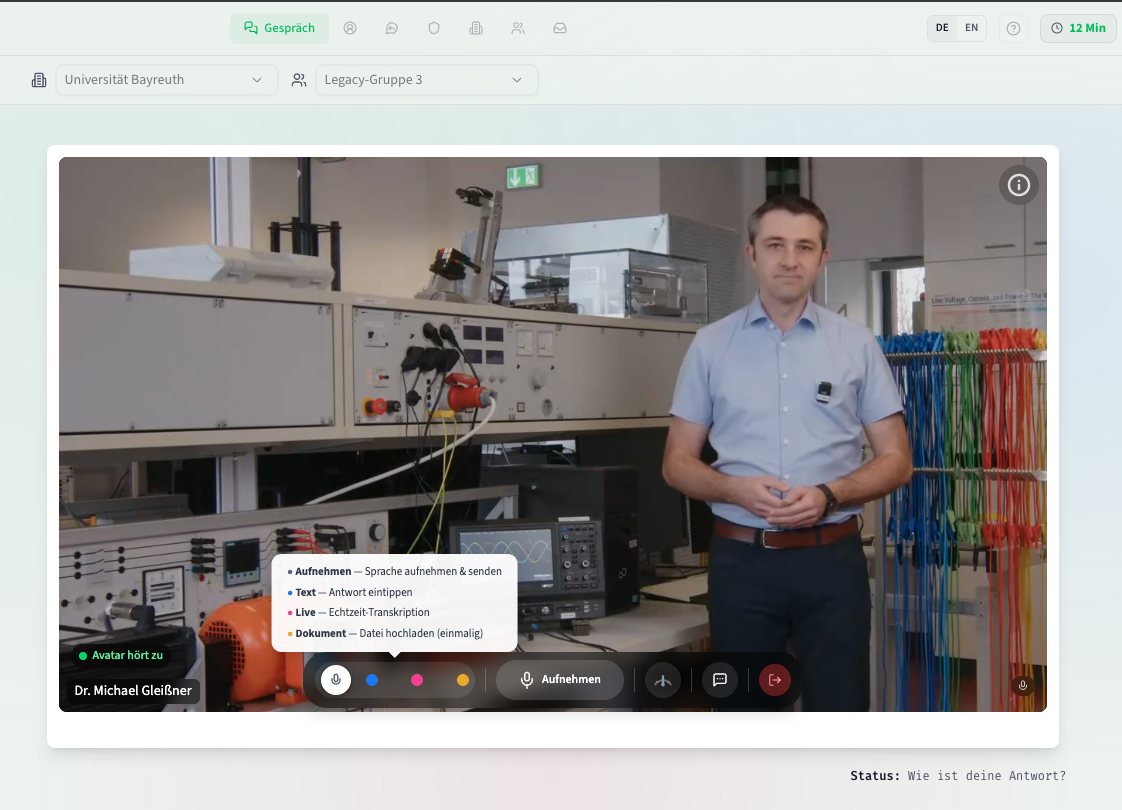Click the Dokument — Datei hochladen tooltip line

385,633
